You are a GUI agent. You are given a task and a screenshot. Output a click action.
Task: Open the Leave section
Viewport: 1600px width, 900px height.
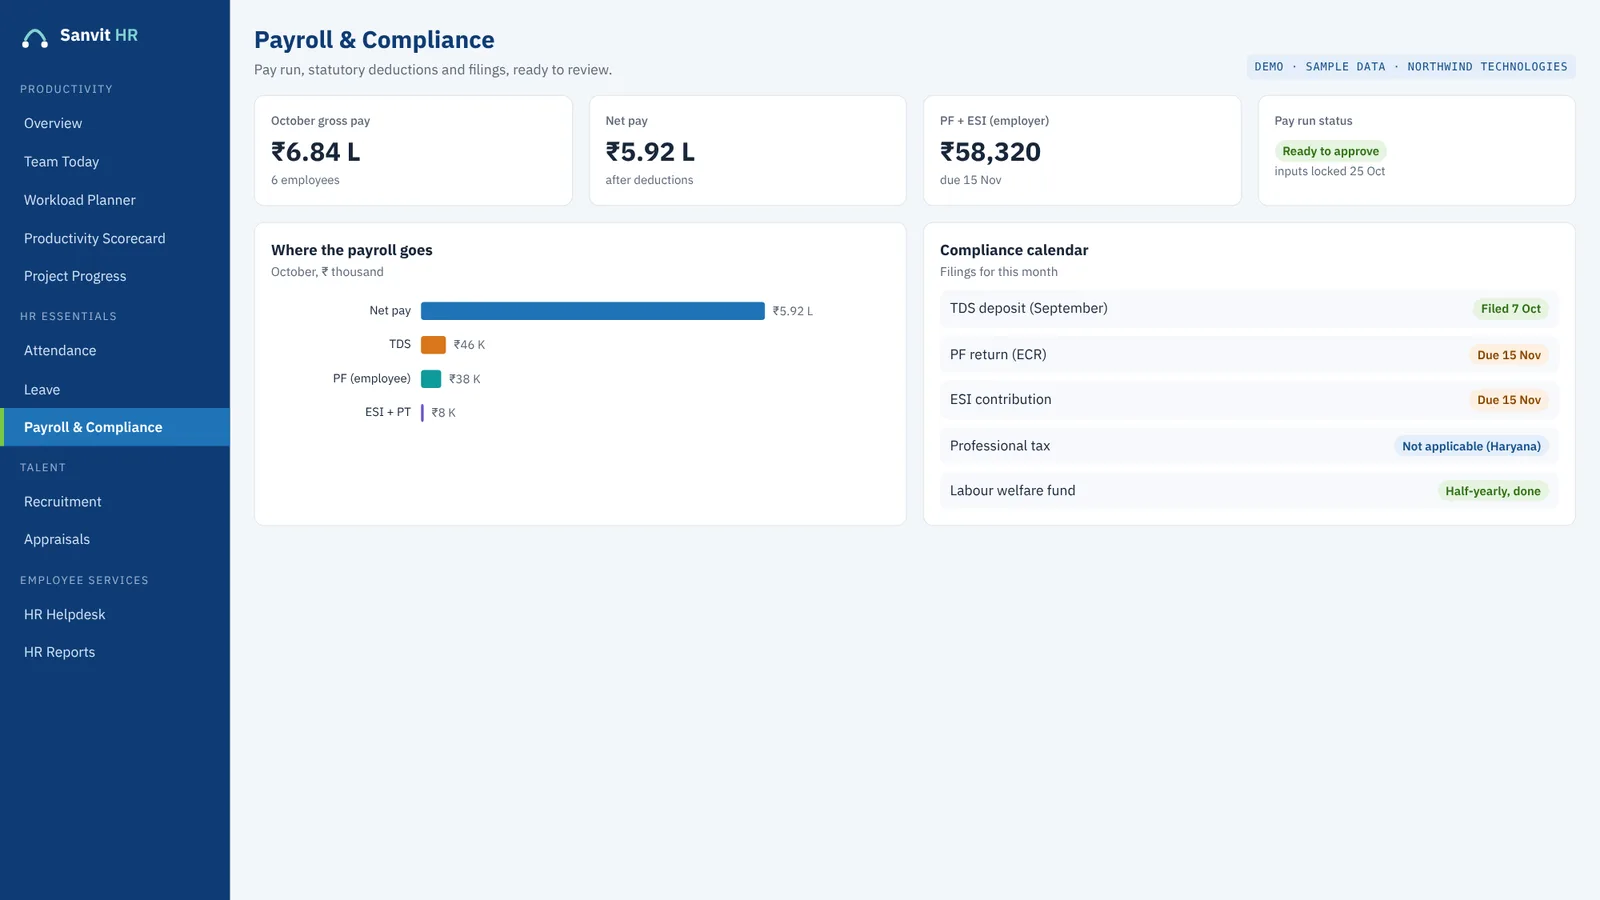115,389
